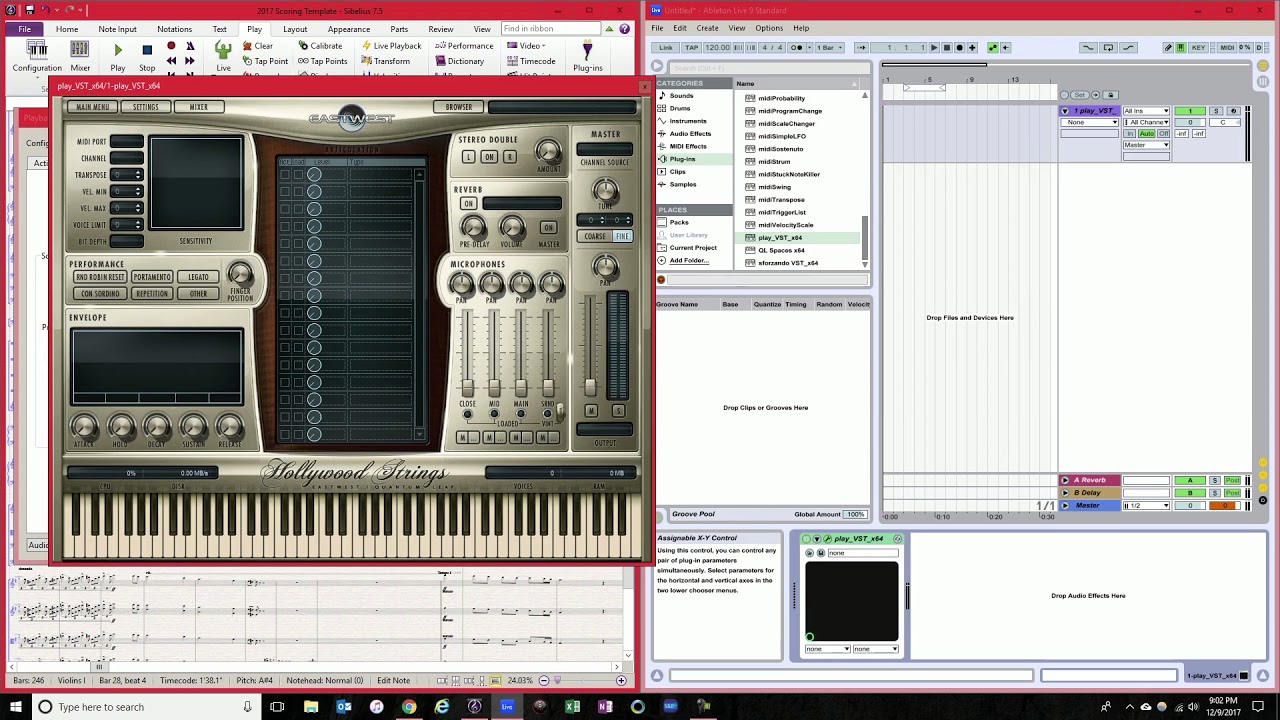Click the Find in ribbon search field

click(553, 29)
